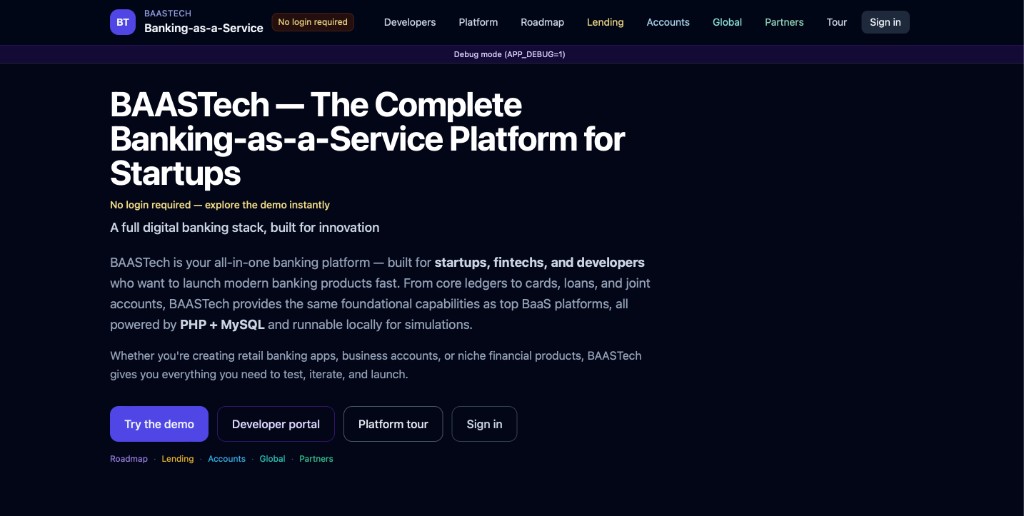The height and width of the screenshot is (516, 1024).
Task: Click Sign in button below the description
Action: 484,424
